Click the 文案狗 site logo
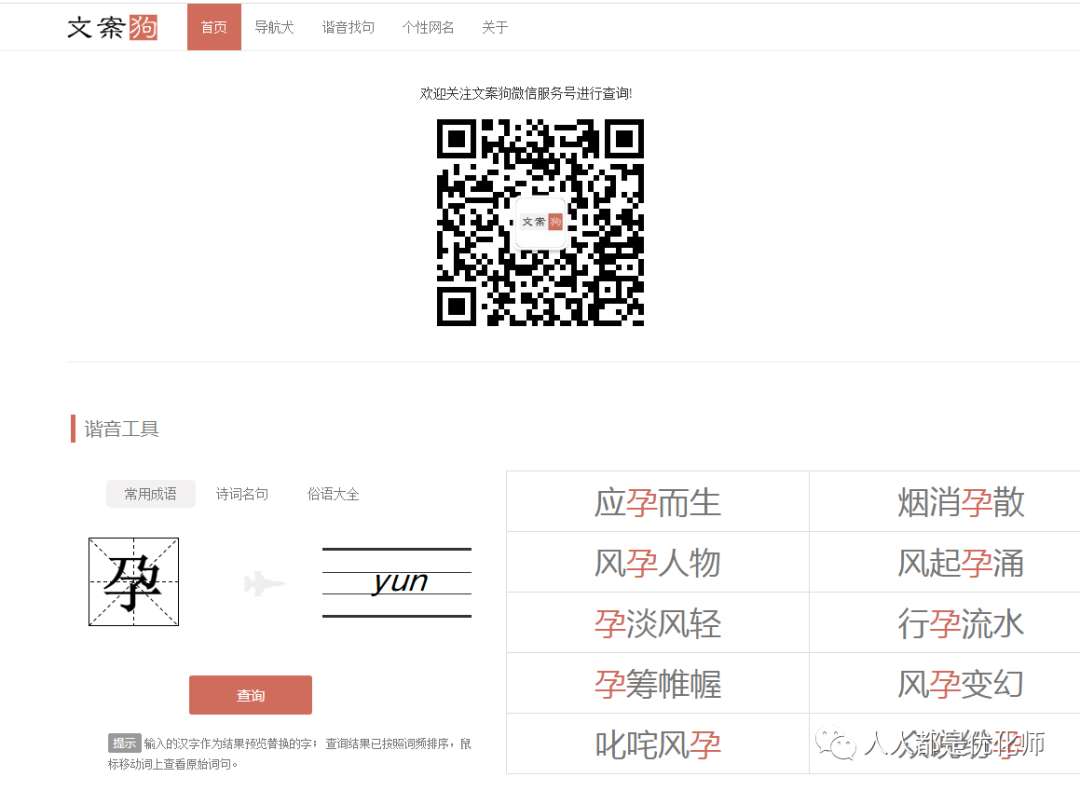Viewport: 1080px width, 791px height. click(112, 28)
